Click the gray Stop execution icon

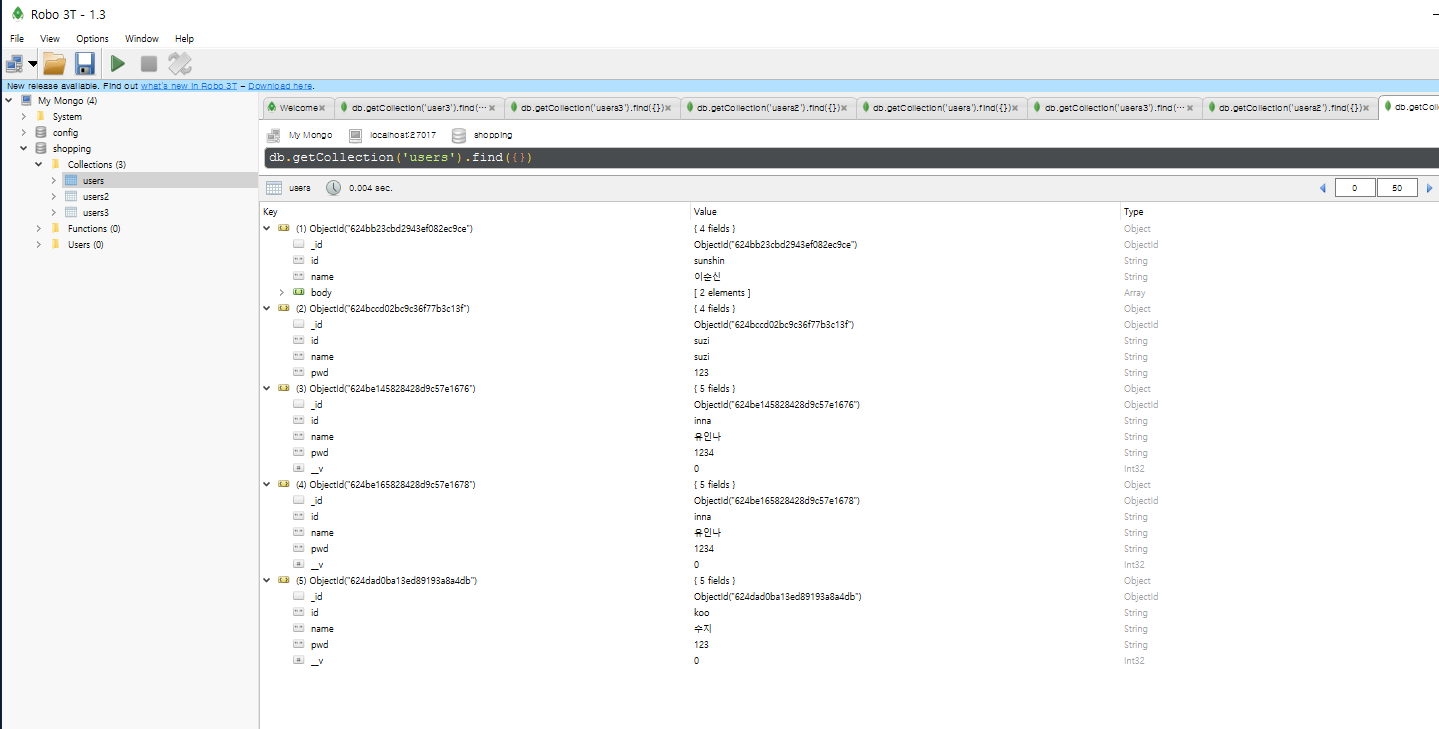[x=148, y=64]
